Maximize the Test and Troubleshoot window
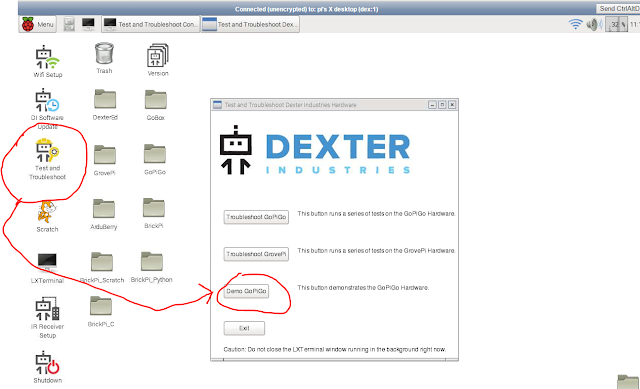This screenshot has height=389, width=640. point(442,105)
